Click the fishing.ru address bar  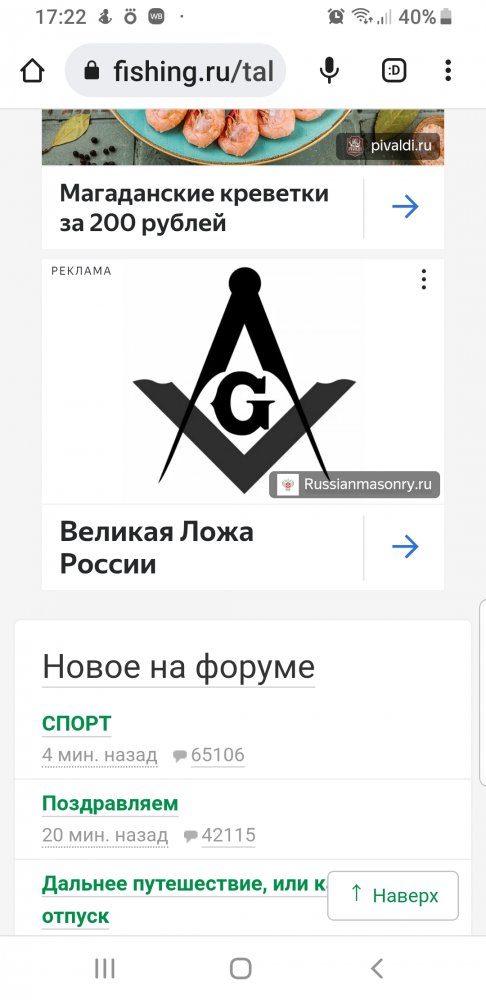175,71
